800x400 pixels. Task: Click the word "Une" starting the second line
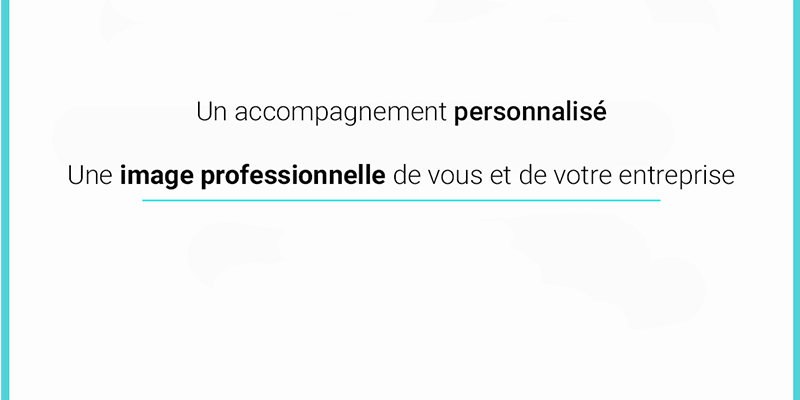[90, 177]
